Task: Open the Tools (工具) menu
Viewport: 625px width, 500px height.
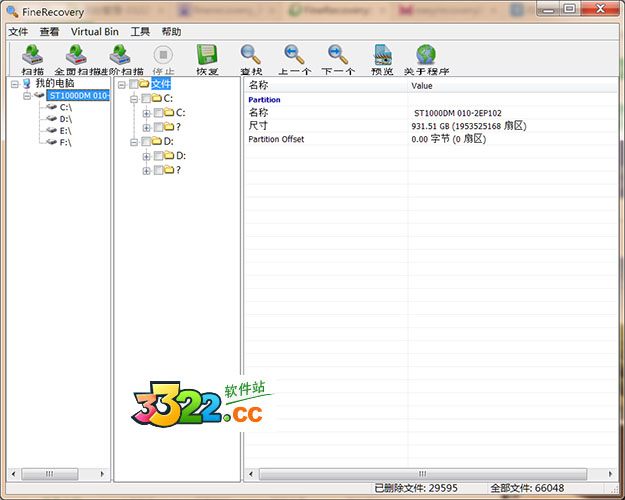Action: pyautogui.click(x=140, y=31)
